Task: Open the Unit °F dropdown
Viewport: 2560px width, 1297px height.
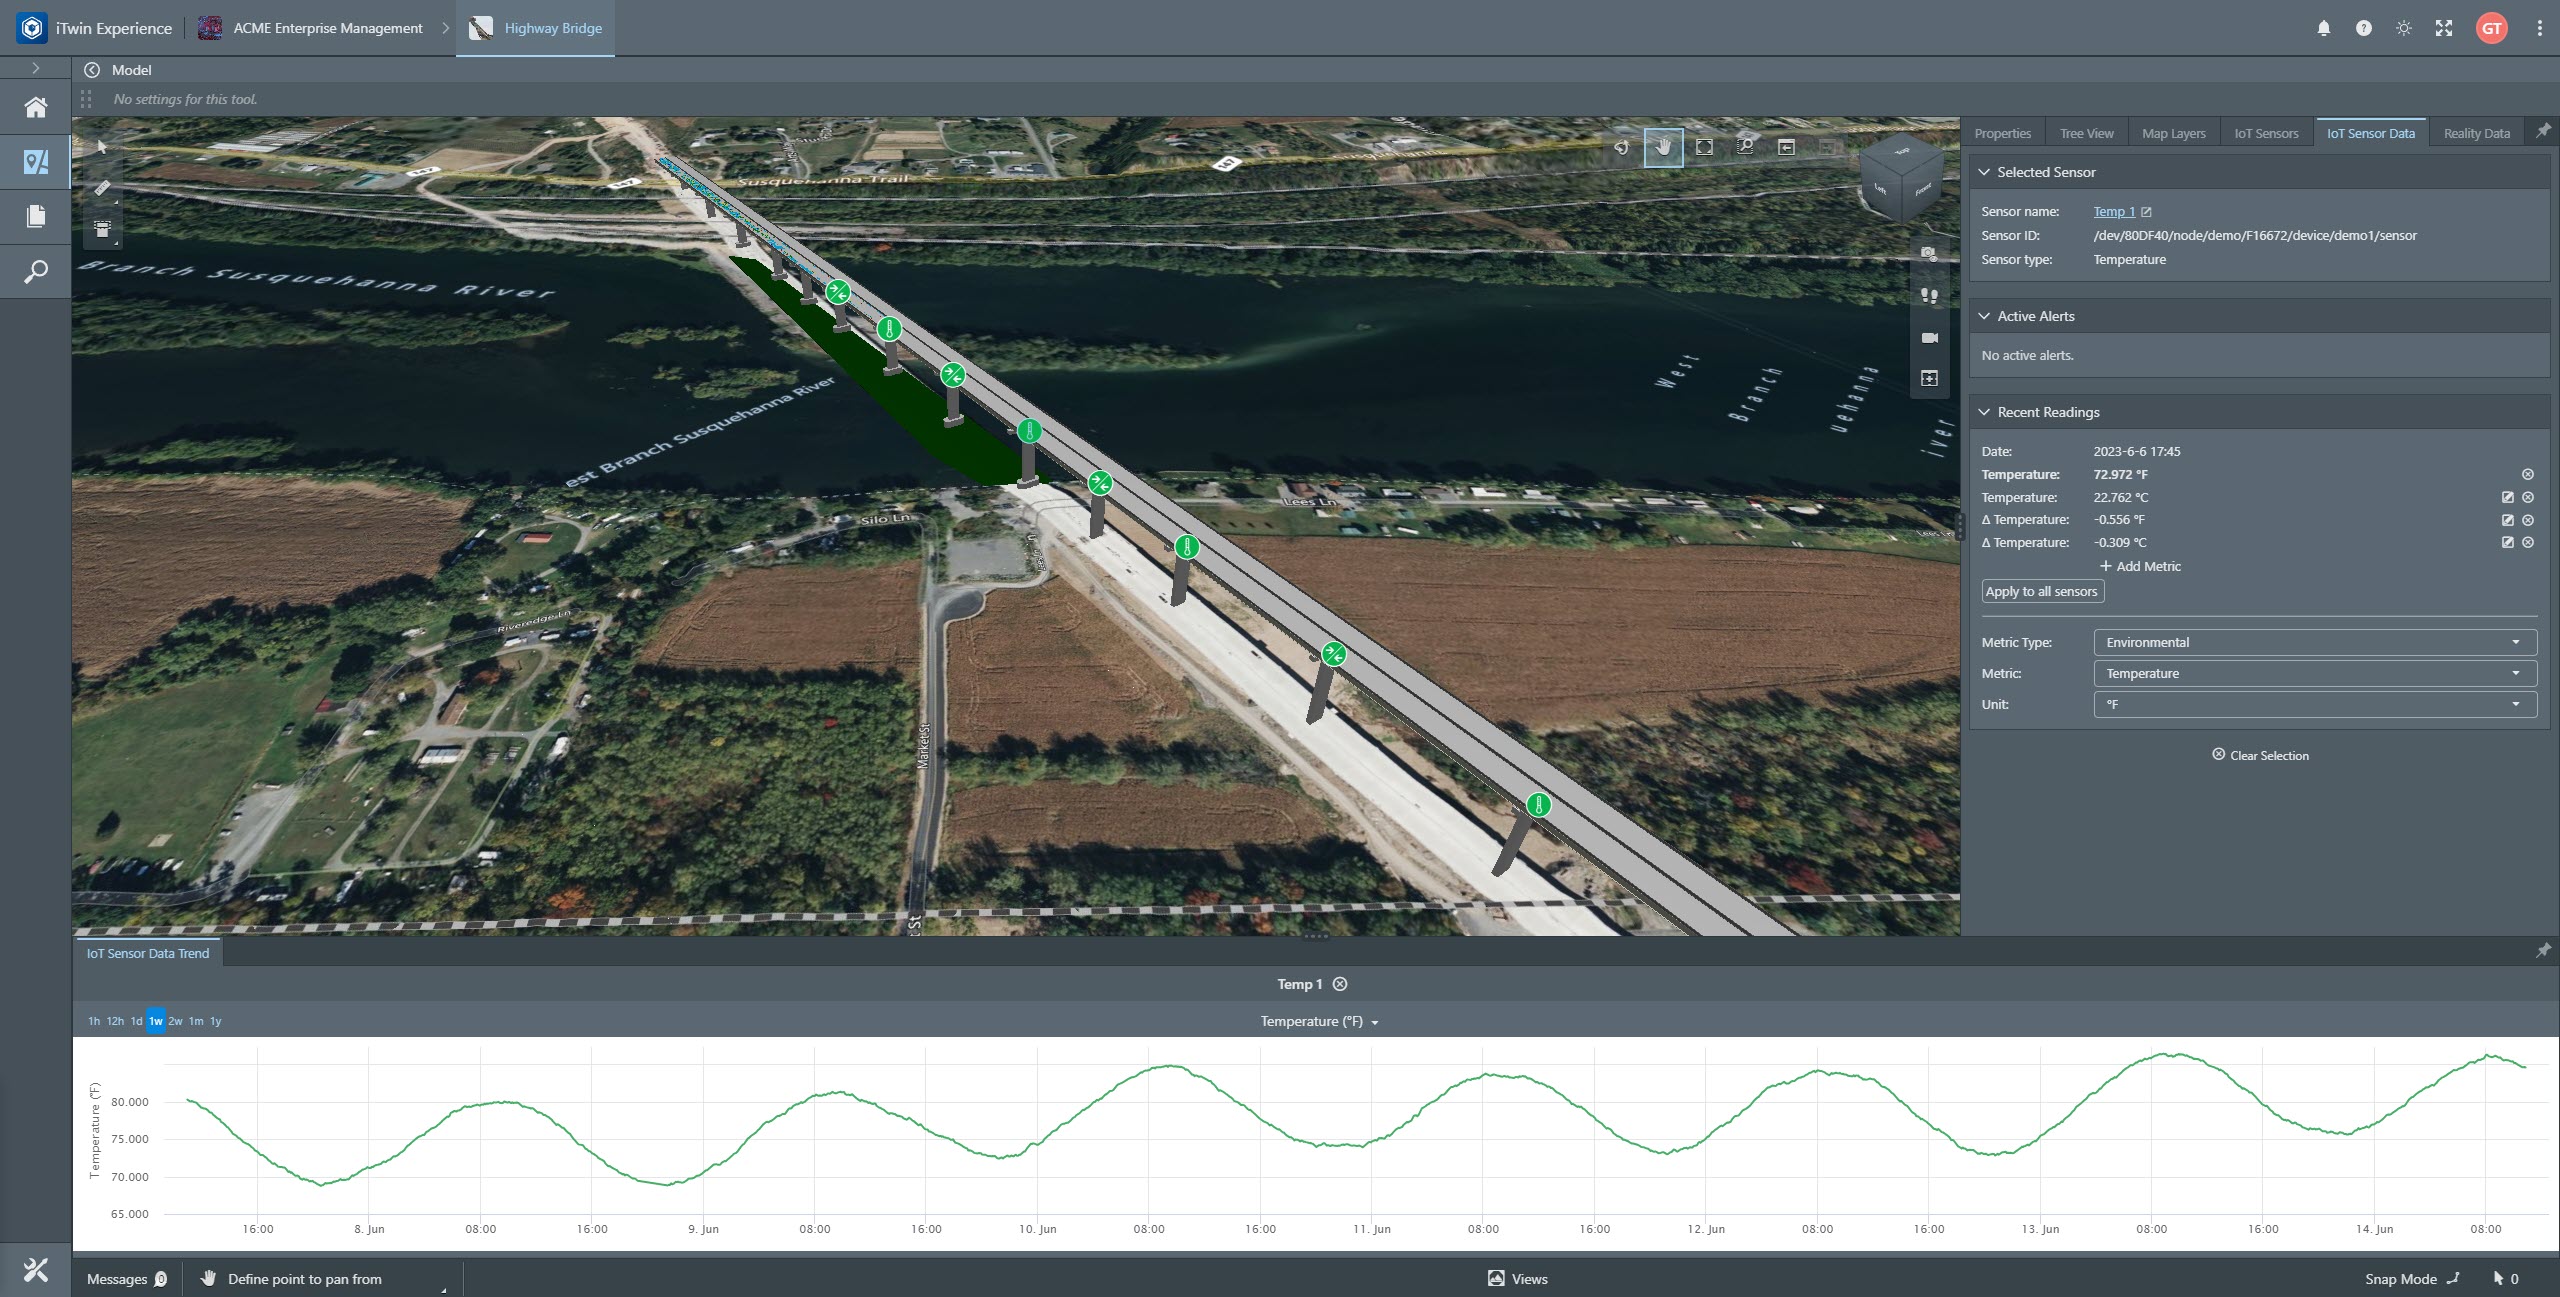Action: coord(2314,704)
